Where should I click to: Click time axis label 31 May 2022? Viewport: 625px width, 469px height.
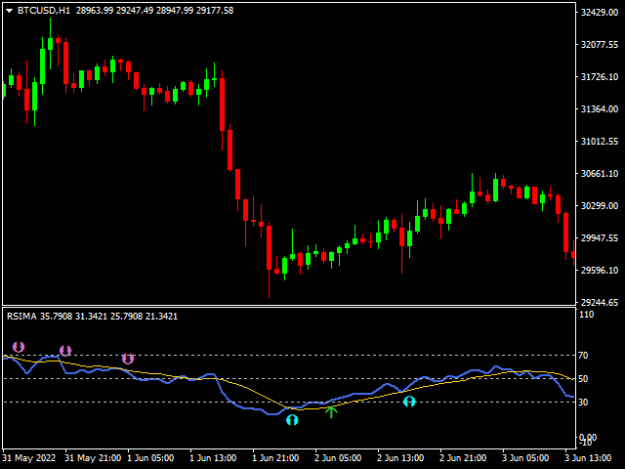click(29, 458)
